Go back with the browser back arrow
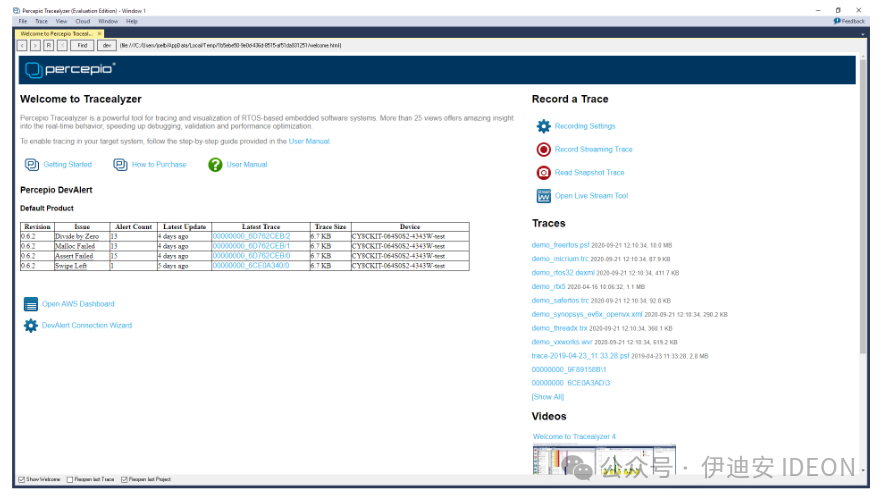This screenshot has width=883, height=502. (22, 45)
